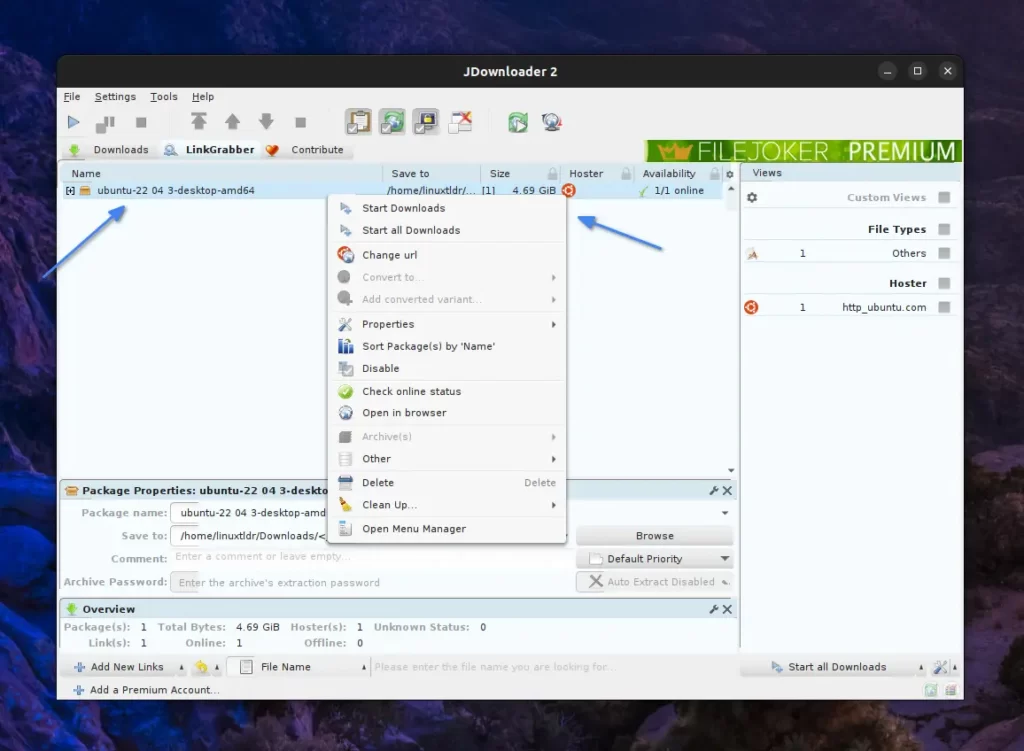Image resolution: width=1024 pixels, height=751 pixels.
Task: Open the File menu
Action: pyautogui.click(x=72, y=97)
